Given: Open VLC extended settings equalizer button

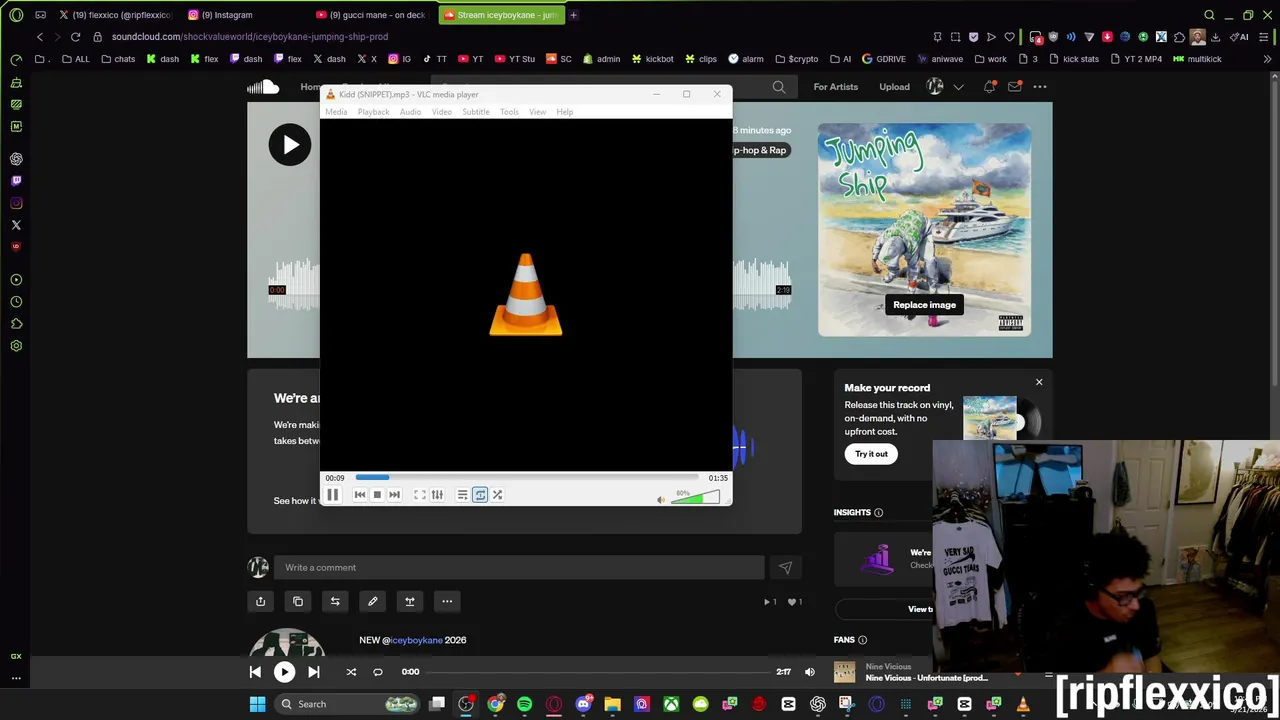Looking at the screenshot, I should coord(437,495).
